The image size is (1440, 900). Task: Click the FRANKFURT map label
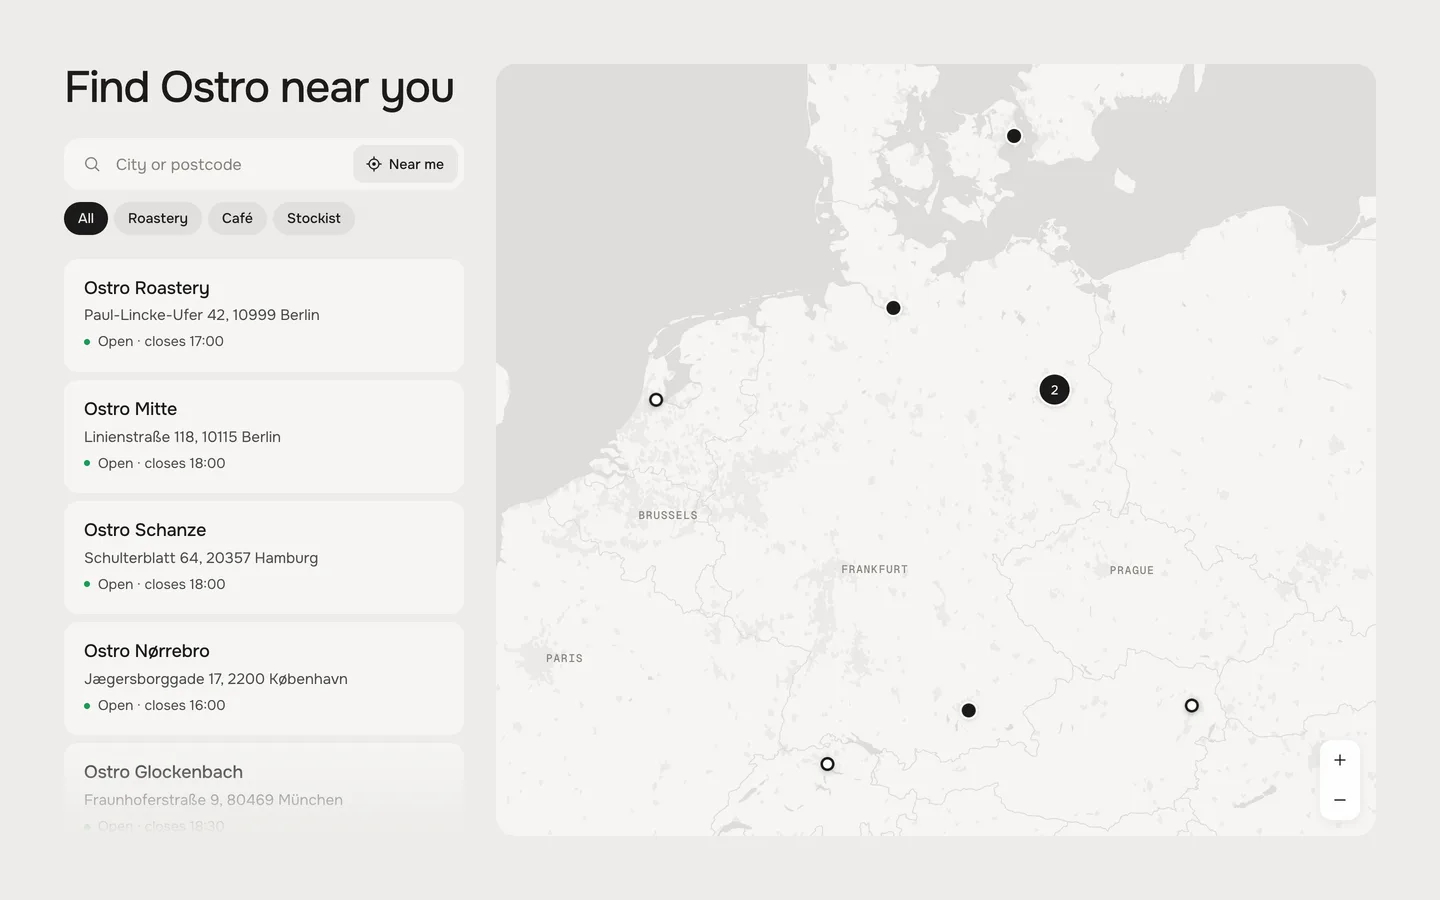click(875, 569)
